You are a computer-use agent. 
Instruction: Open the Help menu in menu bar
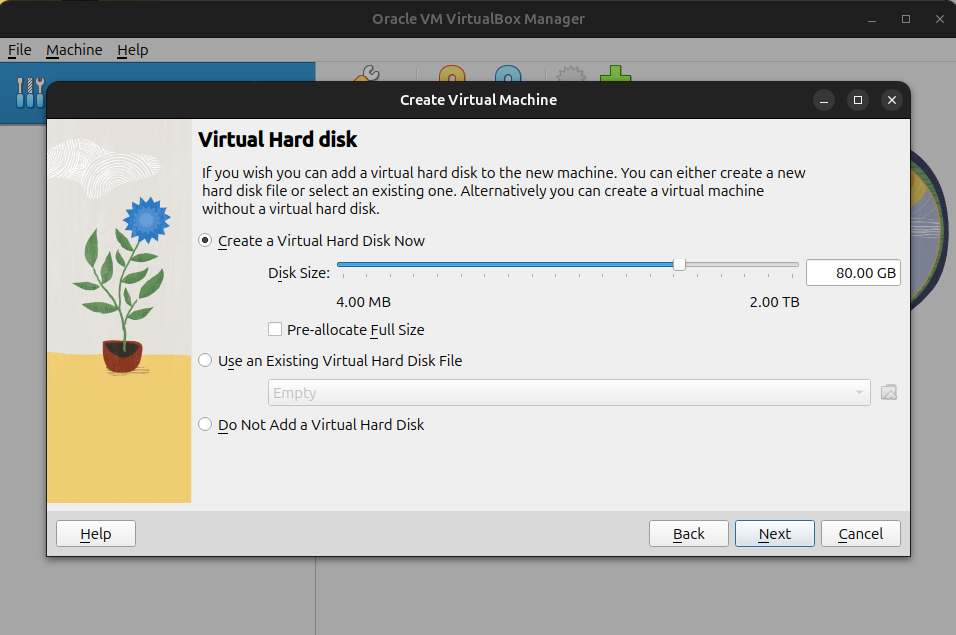point(133,50)
